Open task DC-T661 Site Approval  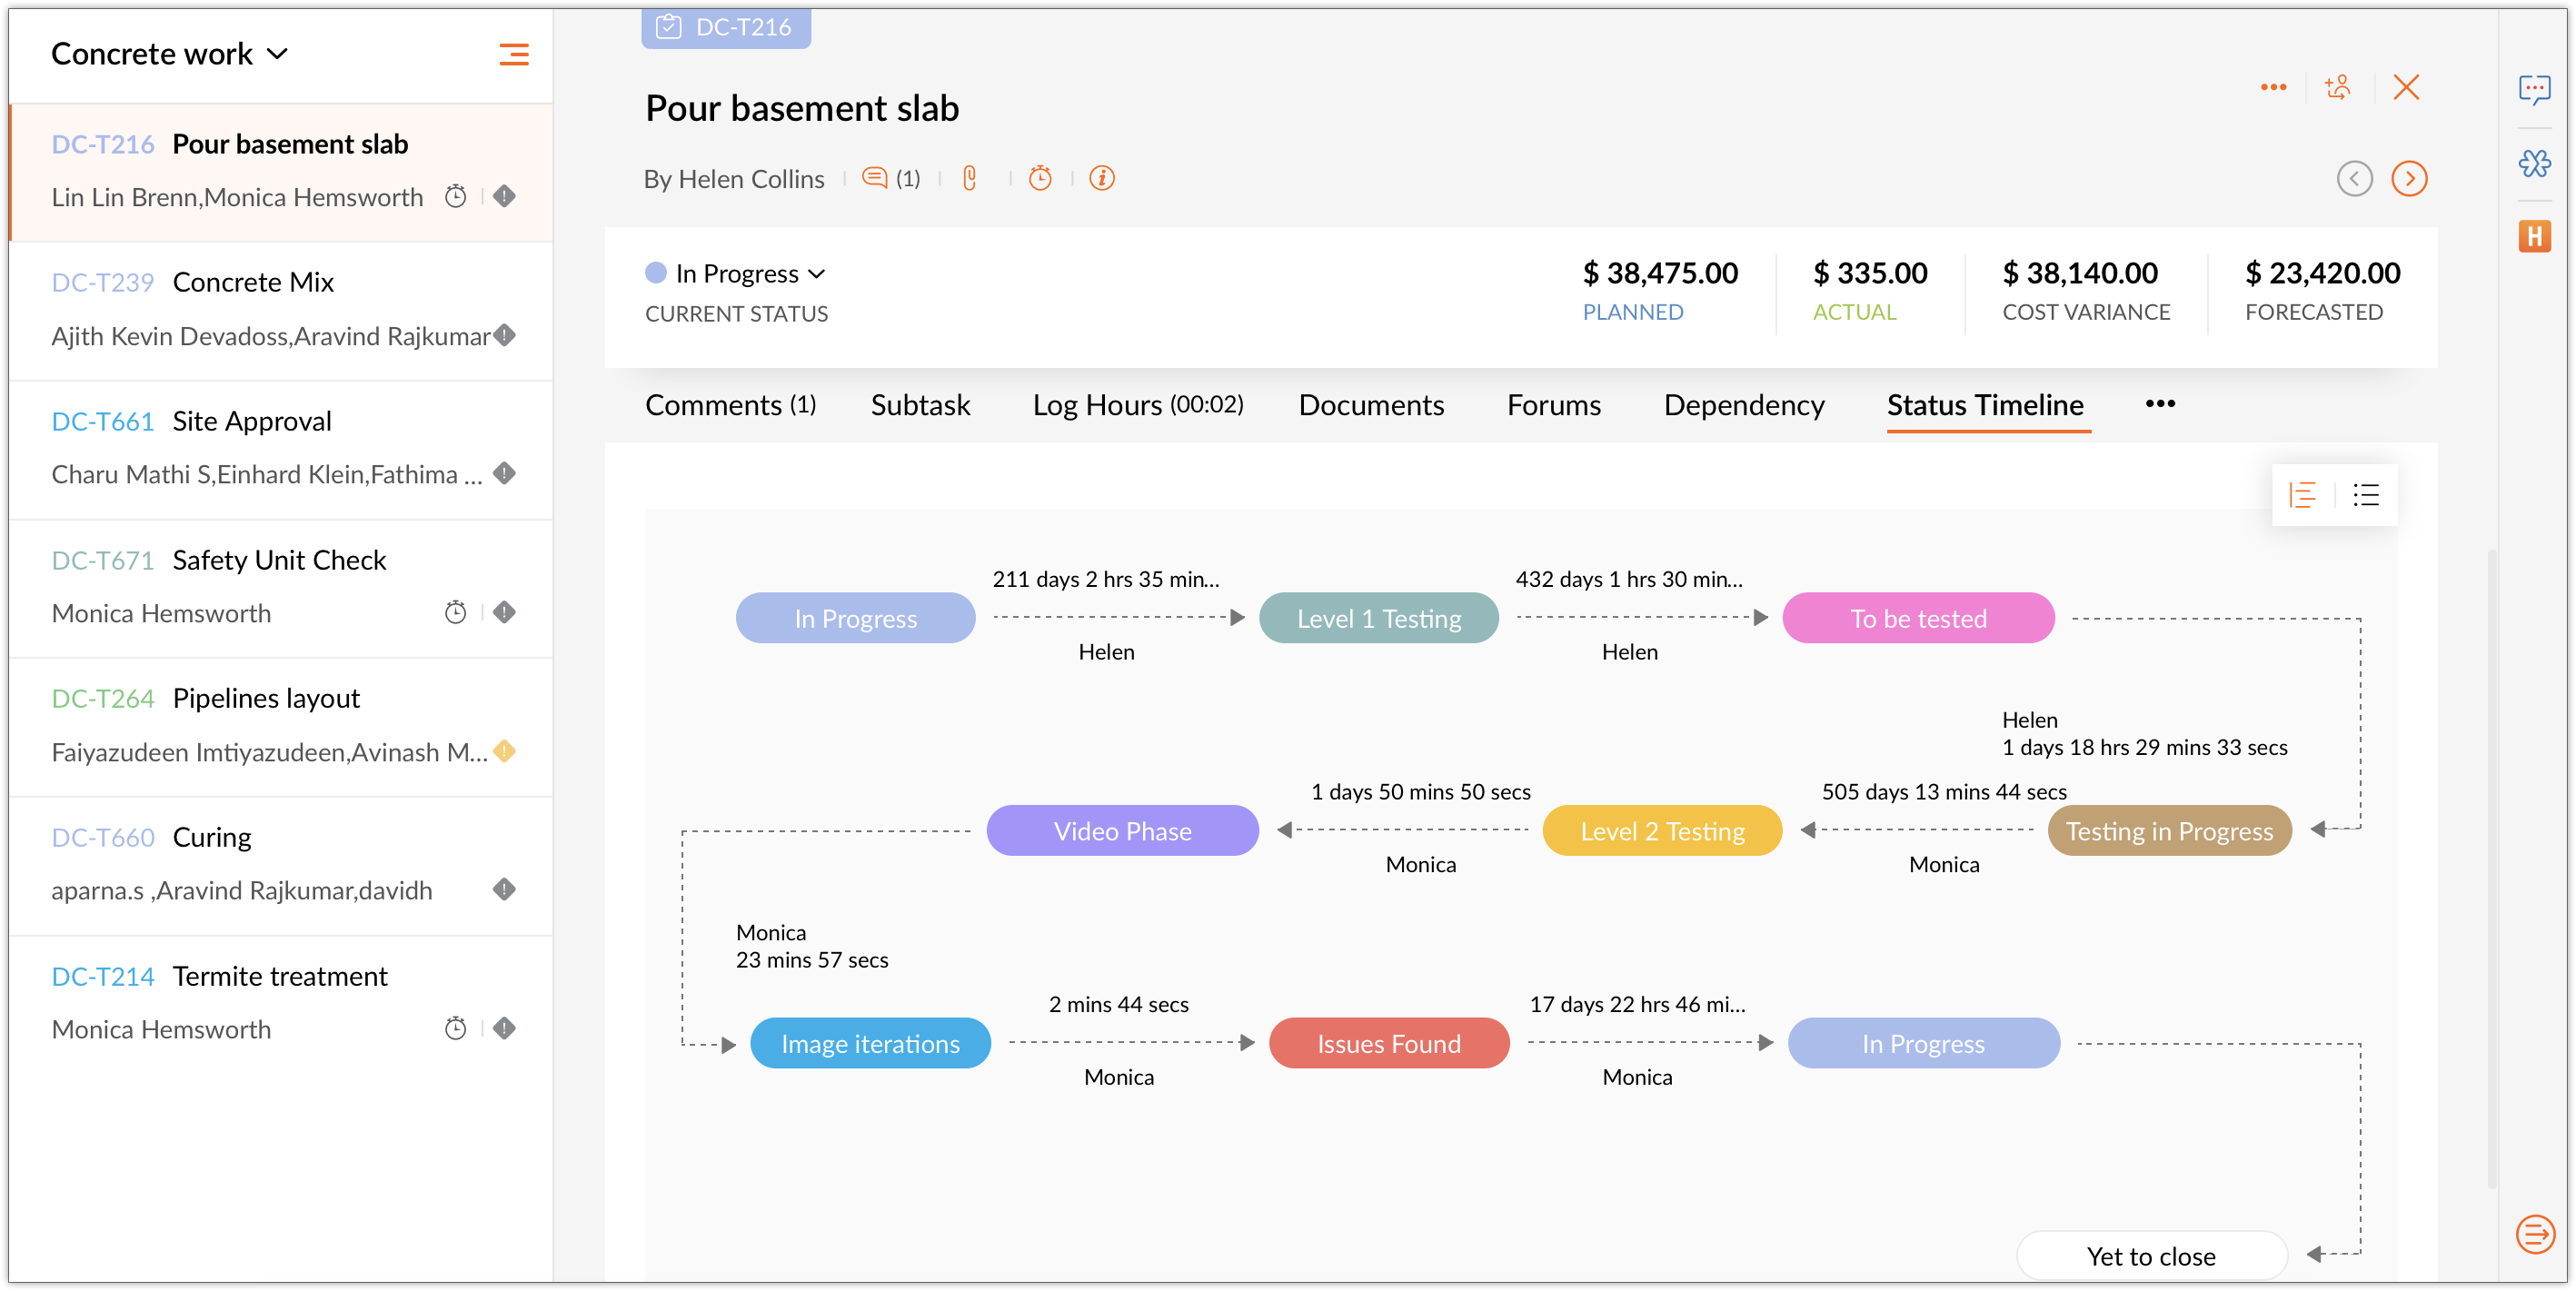tap(250, 421)
